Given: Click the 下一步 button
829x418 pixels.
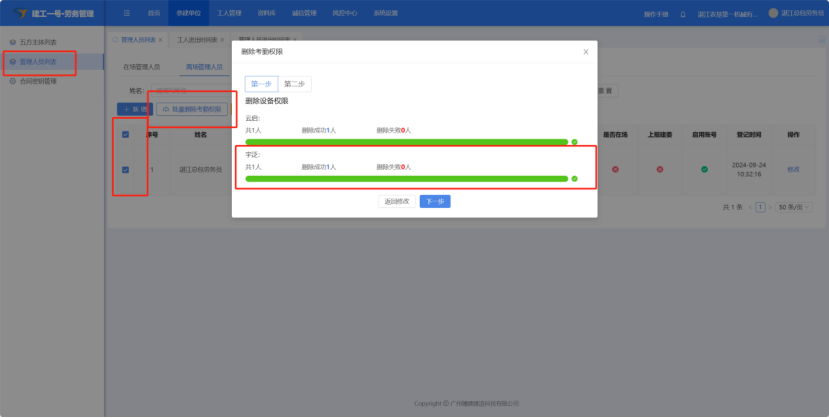Looking at the screenshot, I should 434,201.
